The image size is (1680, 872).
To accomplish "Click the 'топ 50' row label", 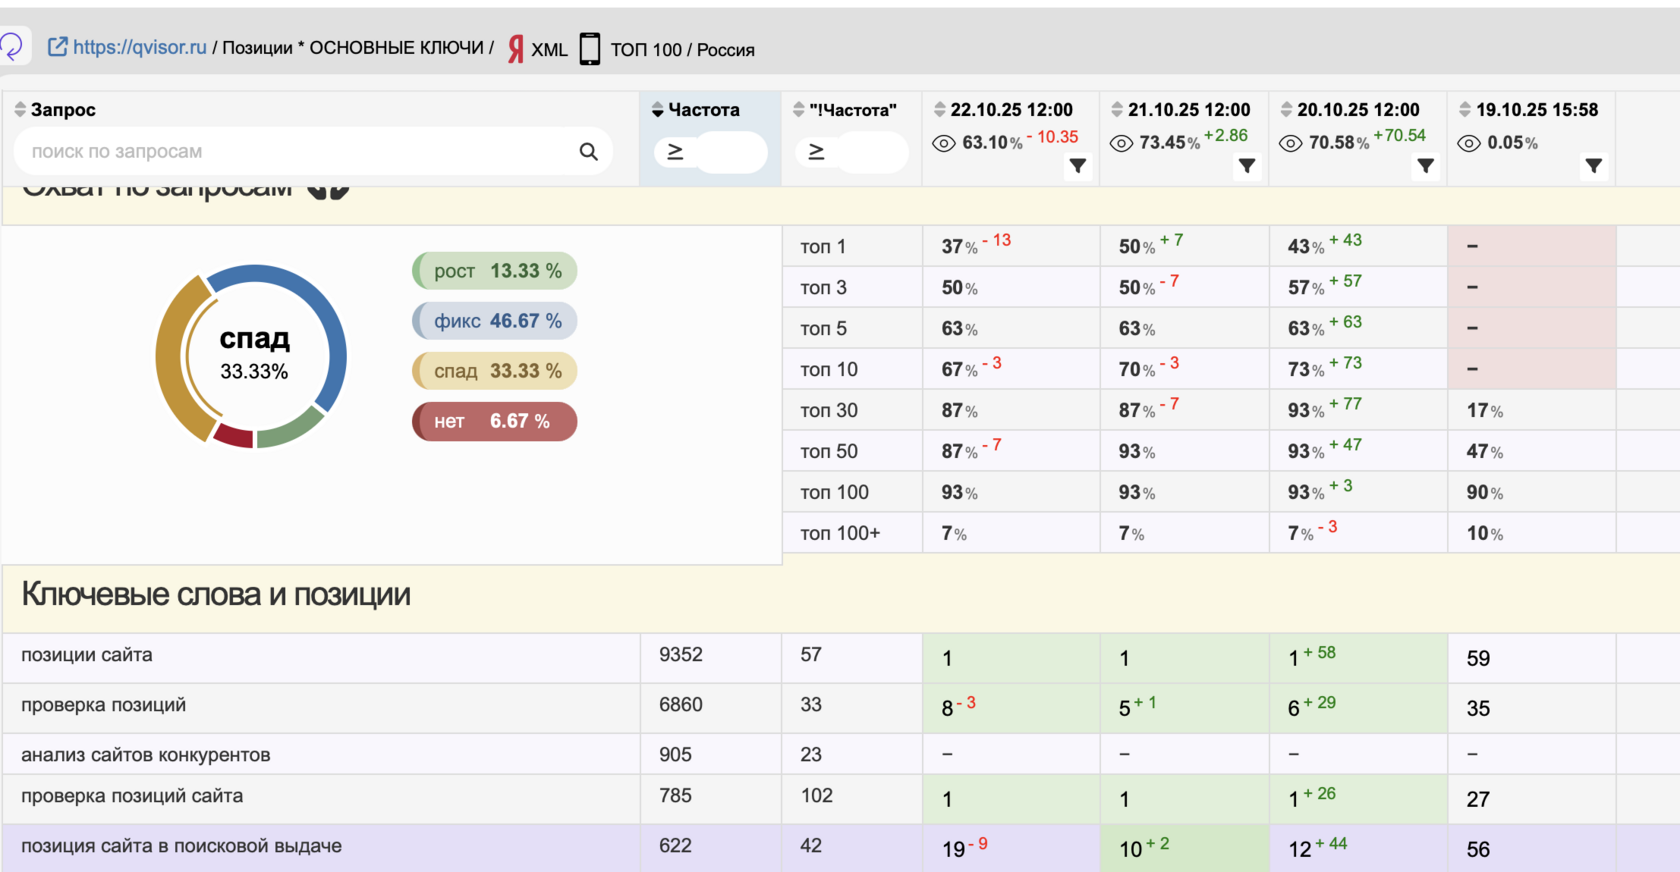I will tap(829, 452).
